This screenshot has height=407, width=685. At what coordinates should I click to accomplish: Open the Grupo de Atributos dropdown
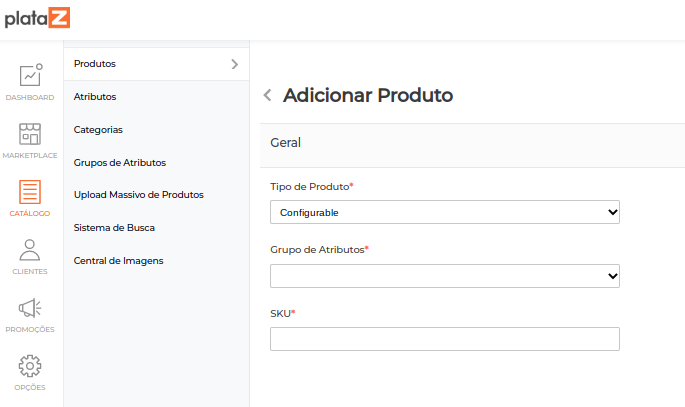[x=444, y=275]
